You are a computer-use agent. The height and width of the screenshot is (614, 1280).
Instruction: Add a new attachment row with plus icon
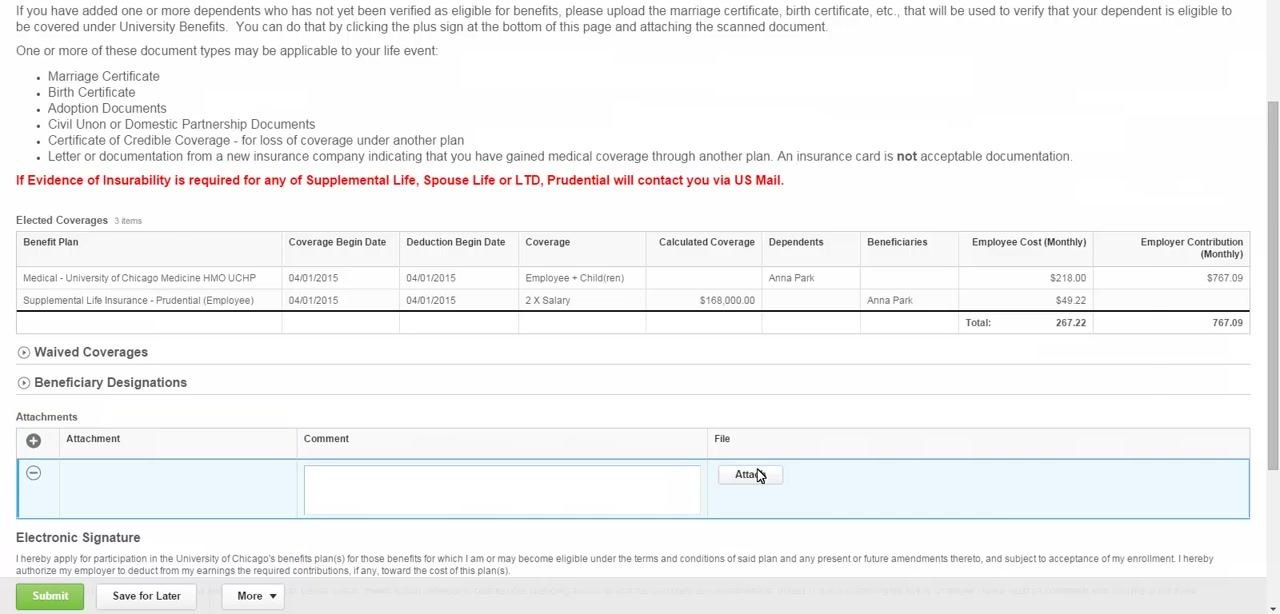tap(33, 440)
